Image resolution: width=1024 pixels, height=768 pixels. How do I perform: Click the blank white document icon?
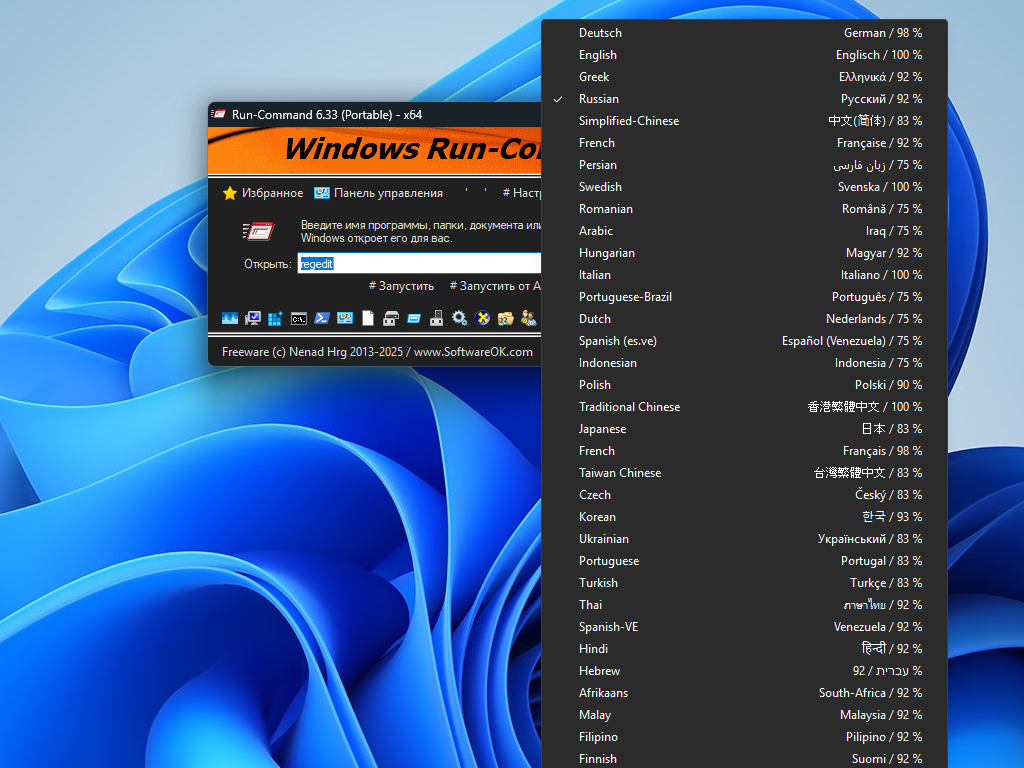(368, 319)
